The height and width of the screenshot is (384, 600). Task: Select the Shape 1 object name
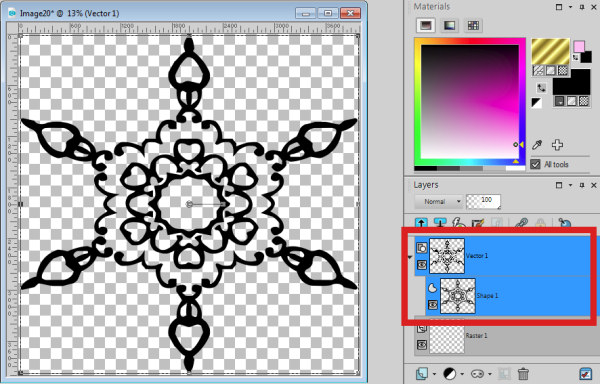click(487, 296)
